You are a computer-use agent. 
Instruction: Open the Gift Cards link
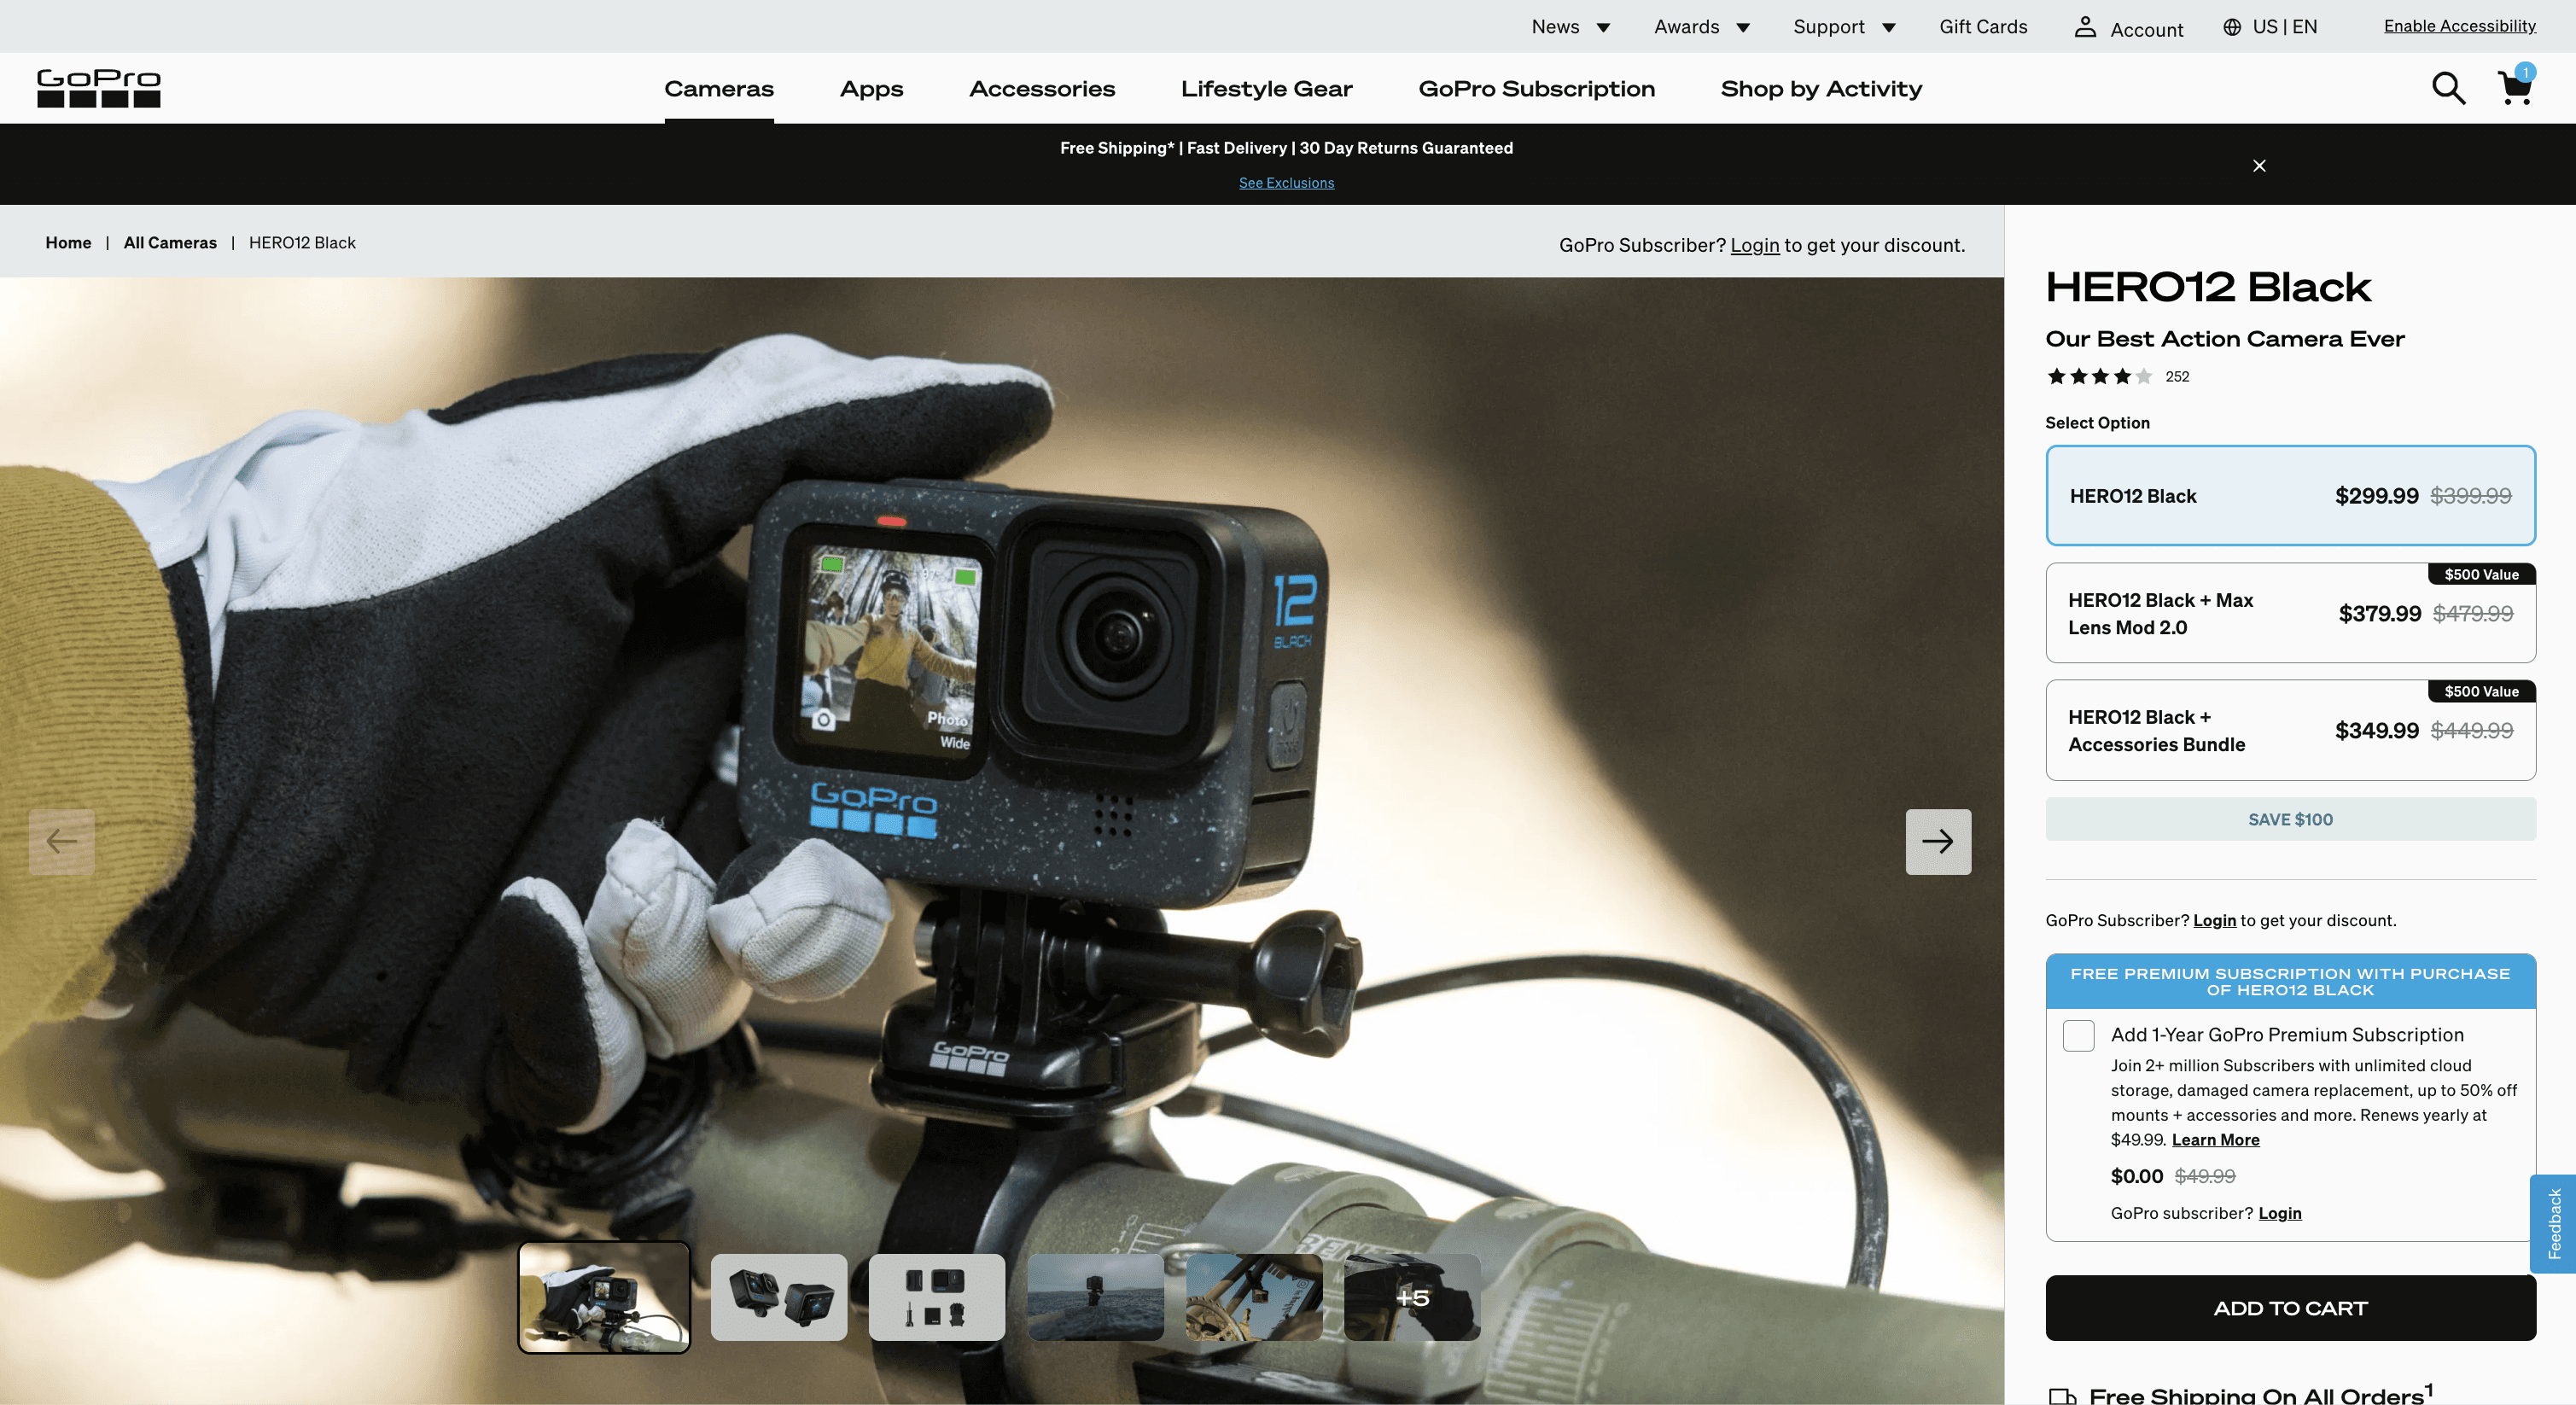point(1983,27)
